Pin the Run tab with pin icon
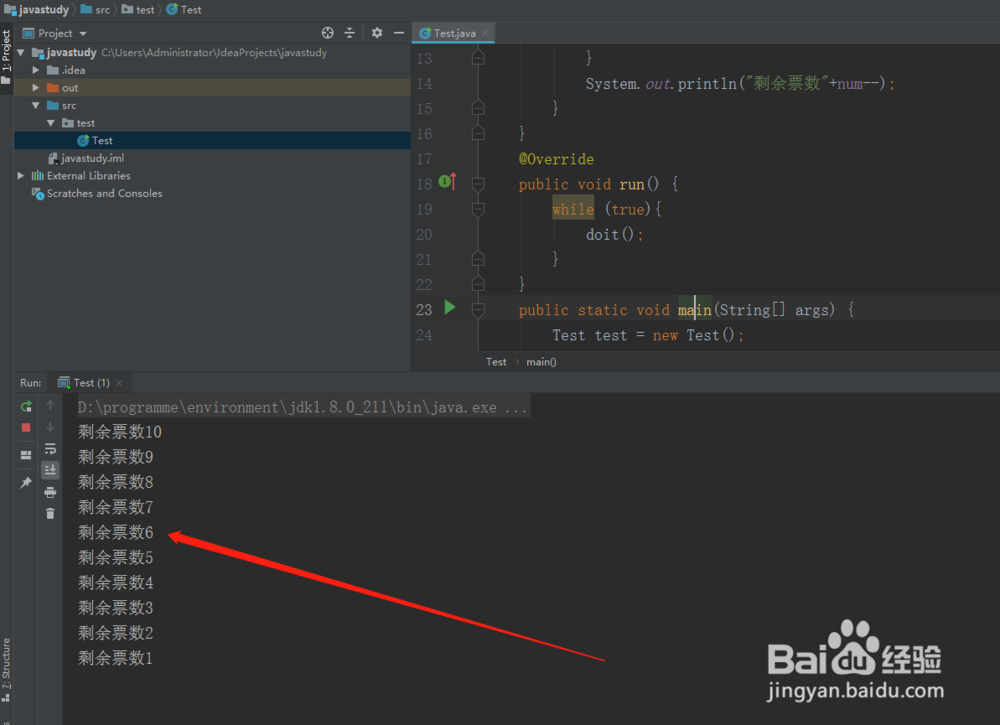 coord(26,483)
